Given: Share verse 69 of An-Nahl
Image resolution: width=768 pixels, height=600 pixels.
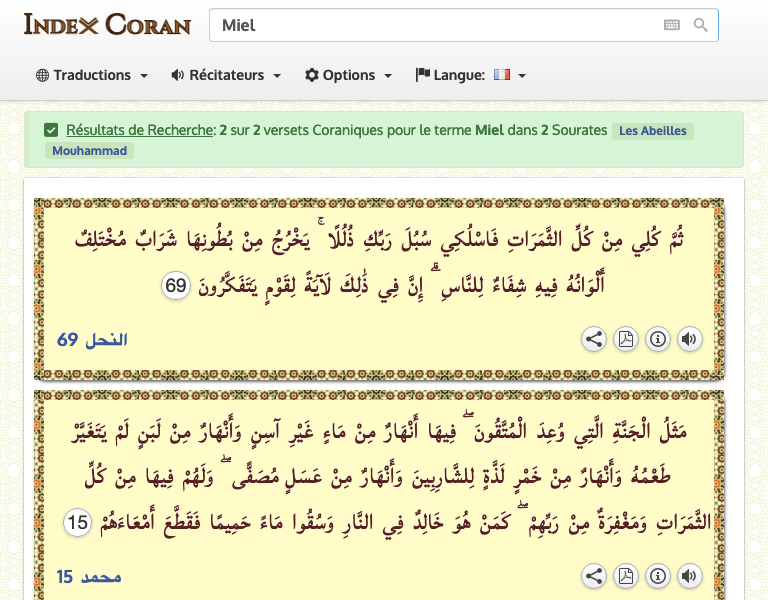Looking at the screenshot, I should [594, 339].
